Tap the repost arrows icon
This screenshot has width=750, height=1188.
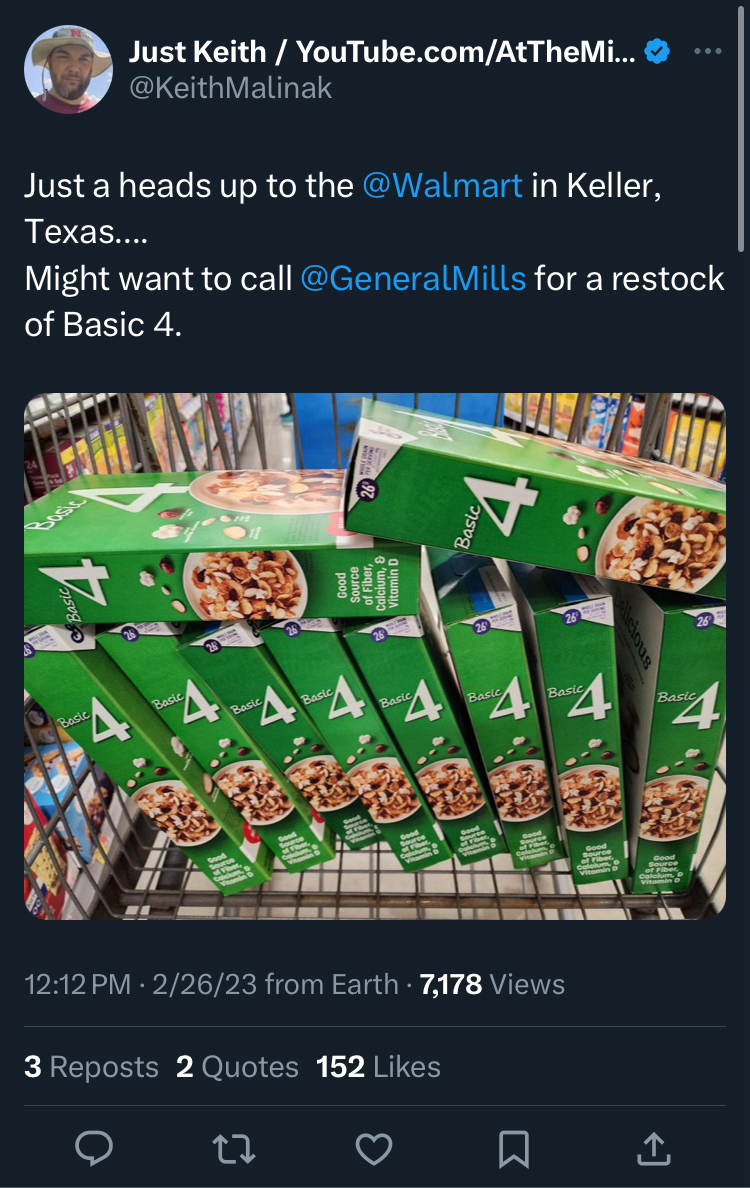[234, 1149]
